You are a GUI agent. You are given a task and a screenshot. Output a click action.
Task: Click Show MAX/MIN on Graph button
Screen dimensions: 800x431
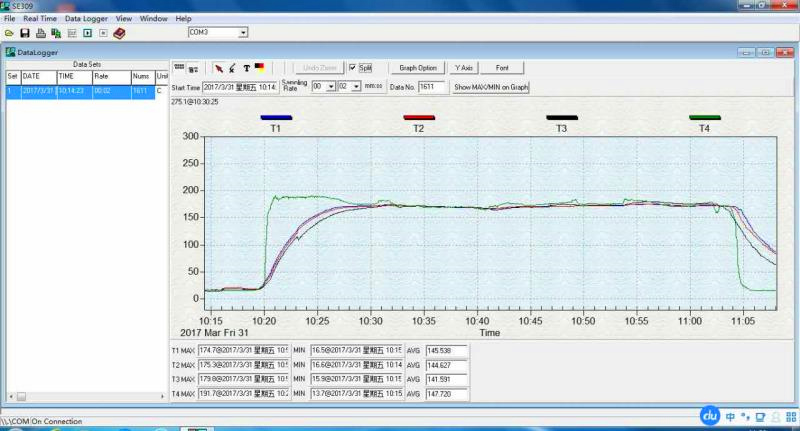[x=490, y=87]
